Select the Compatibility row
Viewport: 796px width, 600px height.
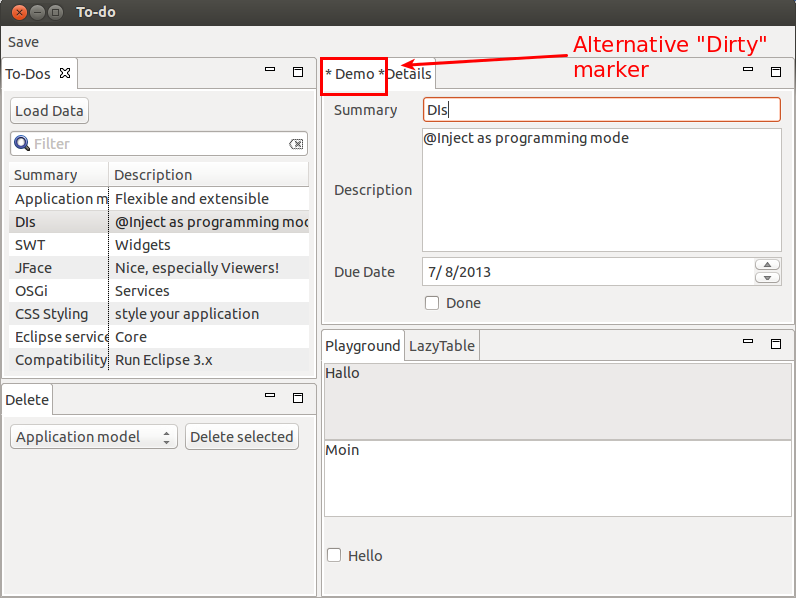159,359
